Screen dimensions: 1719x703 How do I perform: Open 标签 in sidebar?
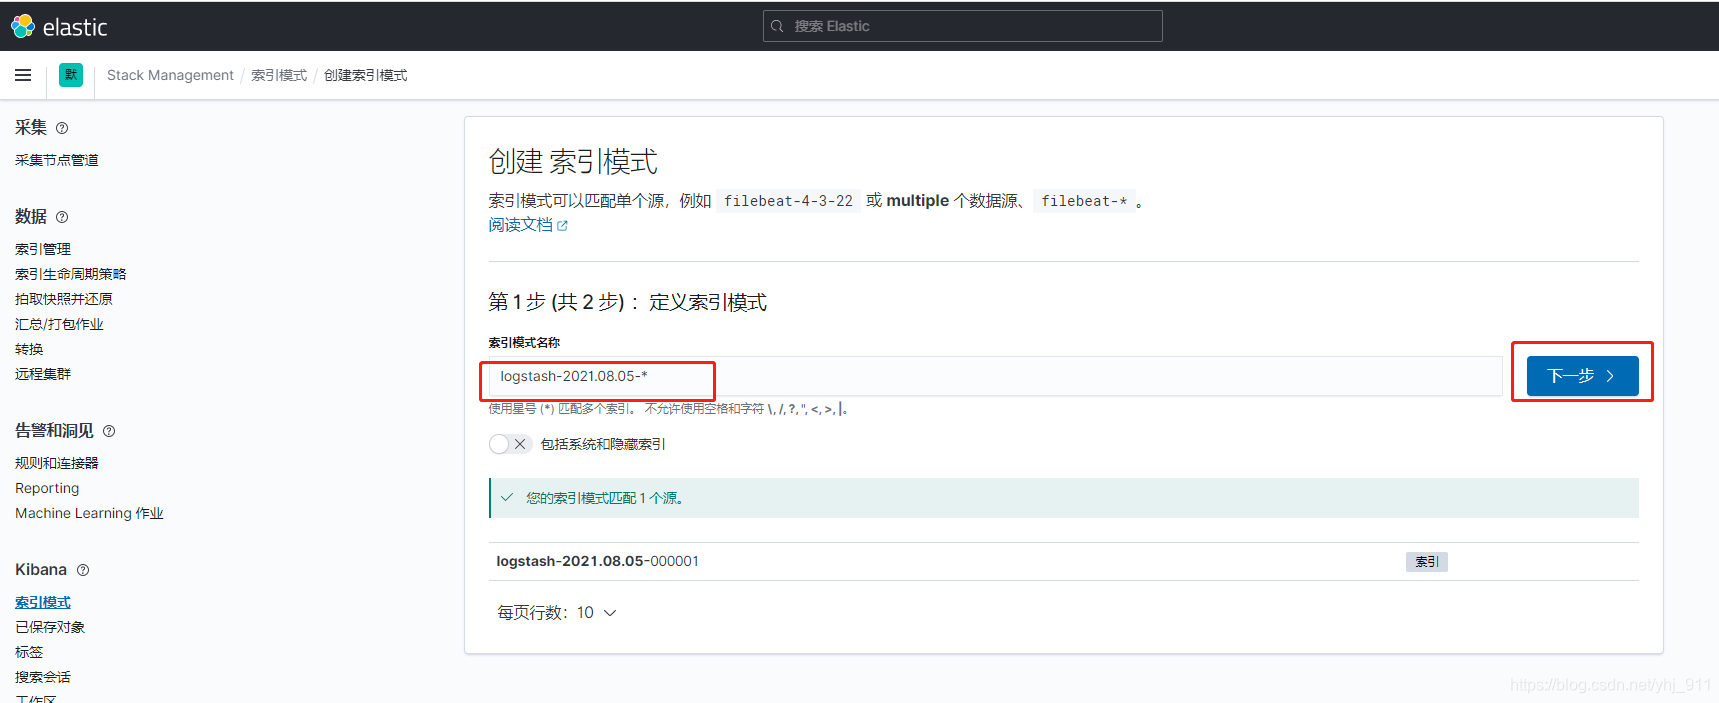[x=29, y=652]
